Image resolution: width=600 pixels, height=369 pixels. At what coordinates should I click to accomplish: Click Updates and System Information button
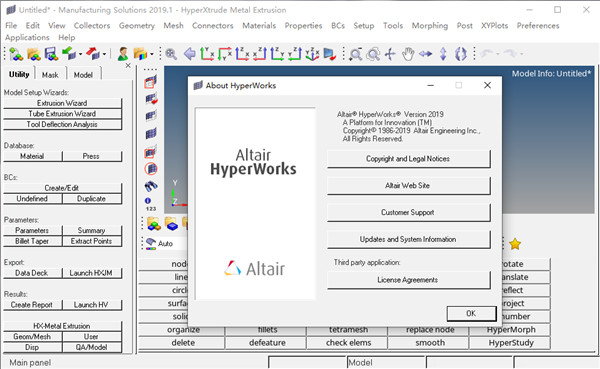click(x=408, y=239)
